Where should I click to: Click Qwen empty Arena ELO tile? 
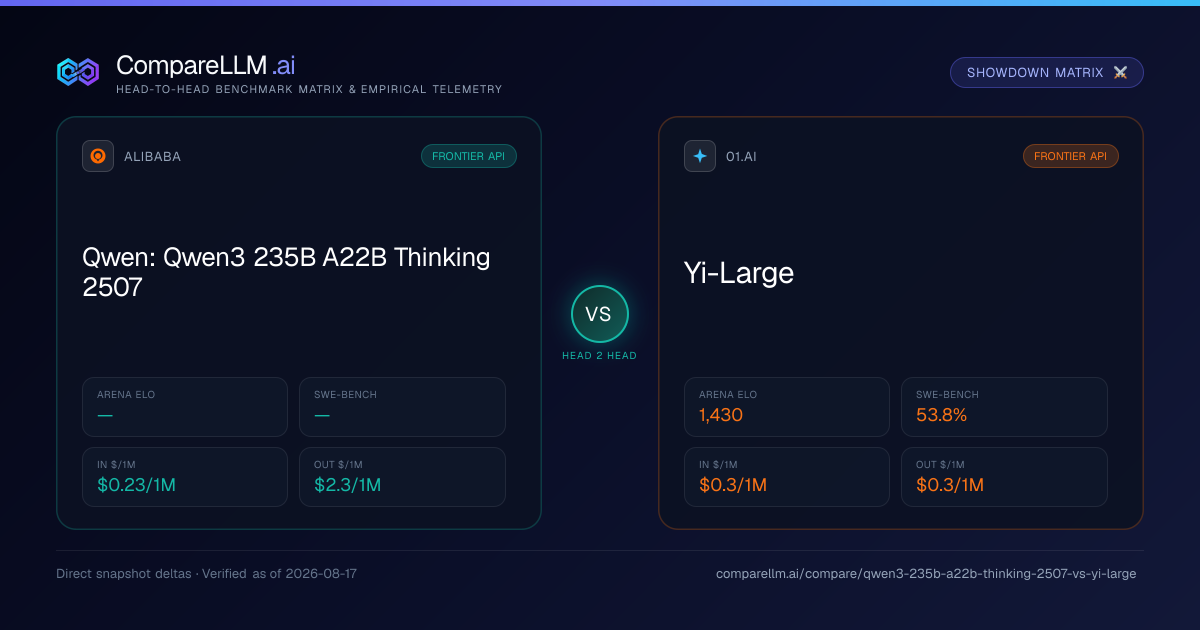pos(185,407)
